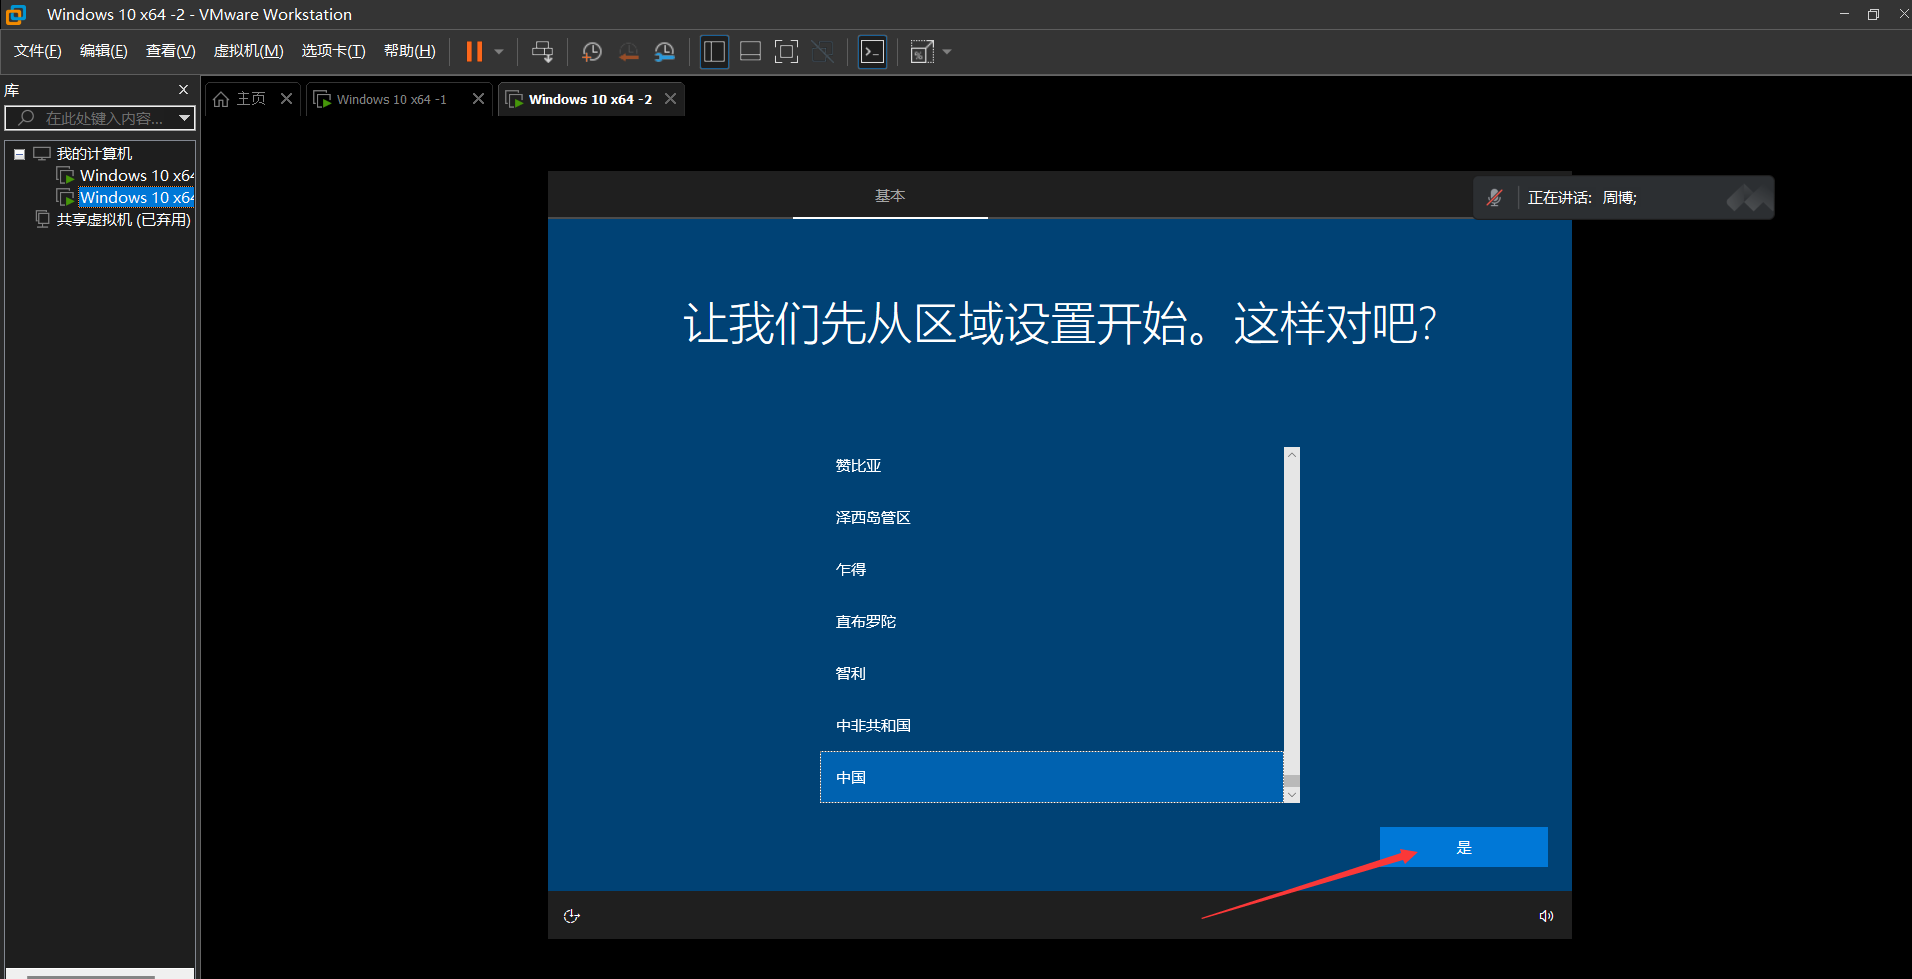
Task: Select 乍得 in the region list
Action: coord(1051,569)
